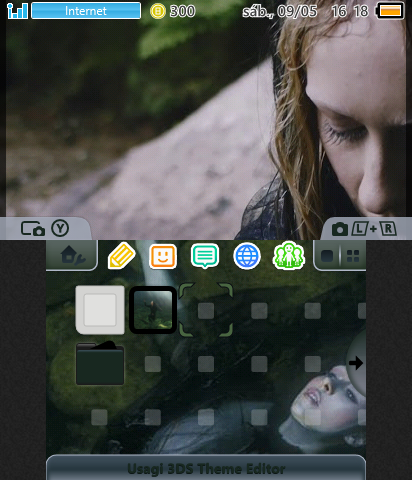Select the waterfall theme thumbnail
The height and width of the screenshot is (480, 412).
tap(153, 310)
